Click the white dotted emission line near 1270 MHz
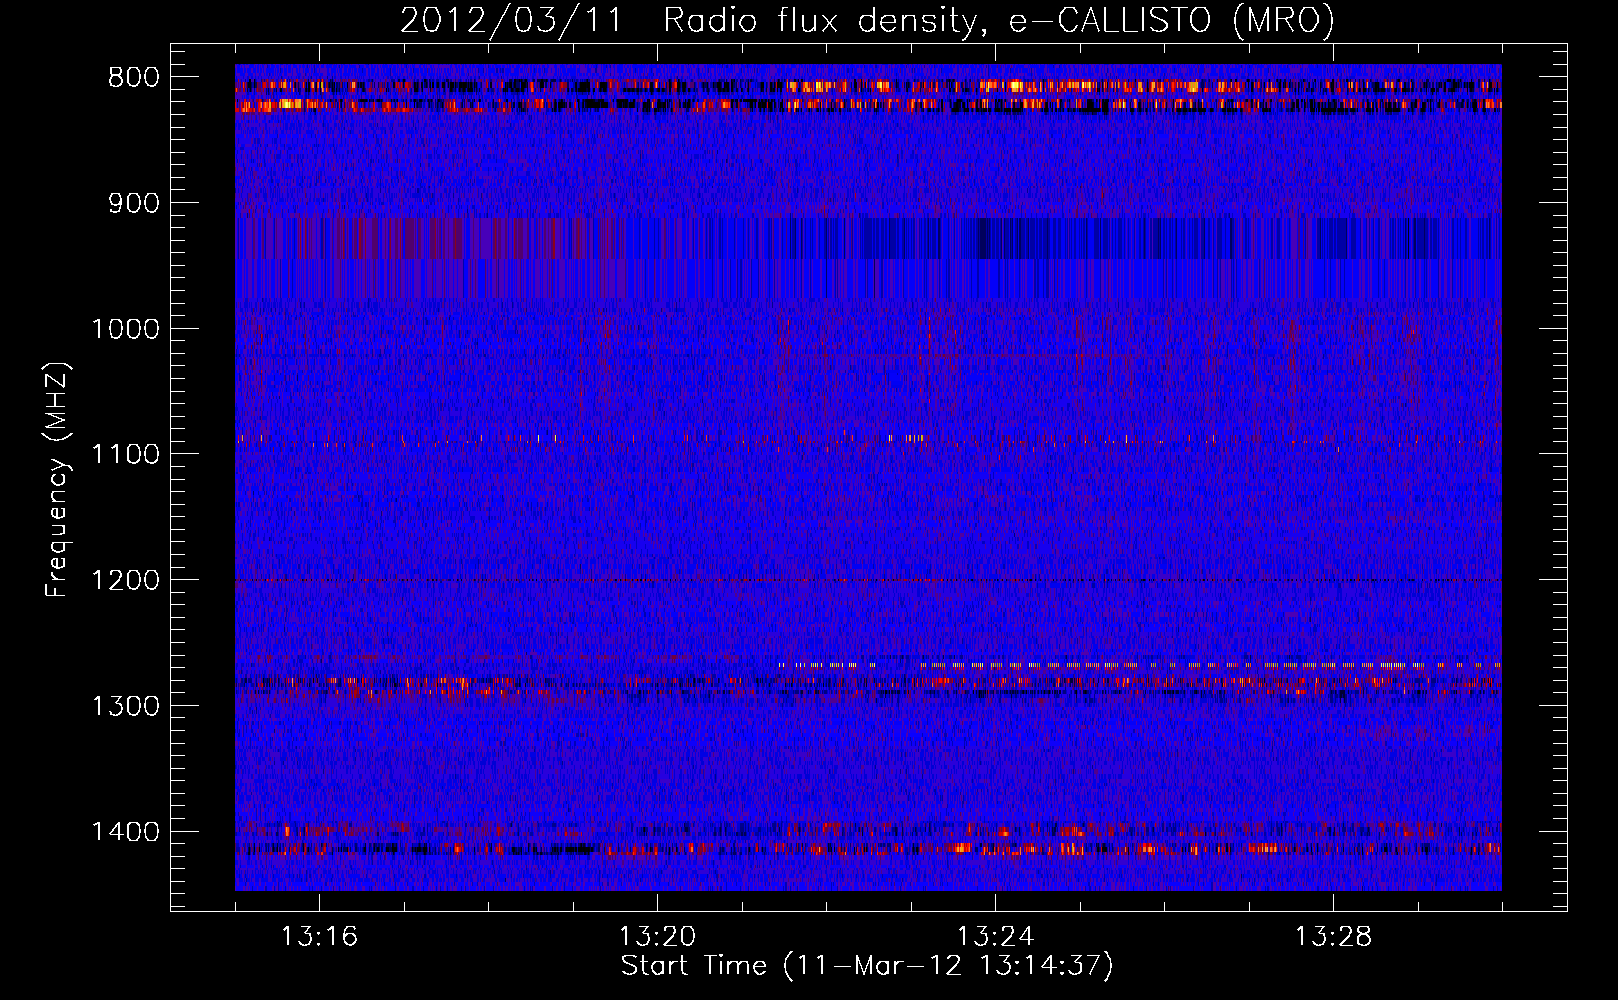This screenshot has height=1000, width=1618. coord(1139,664)
